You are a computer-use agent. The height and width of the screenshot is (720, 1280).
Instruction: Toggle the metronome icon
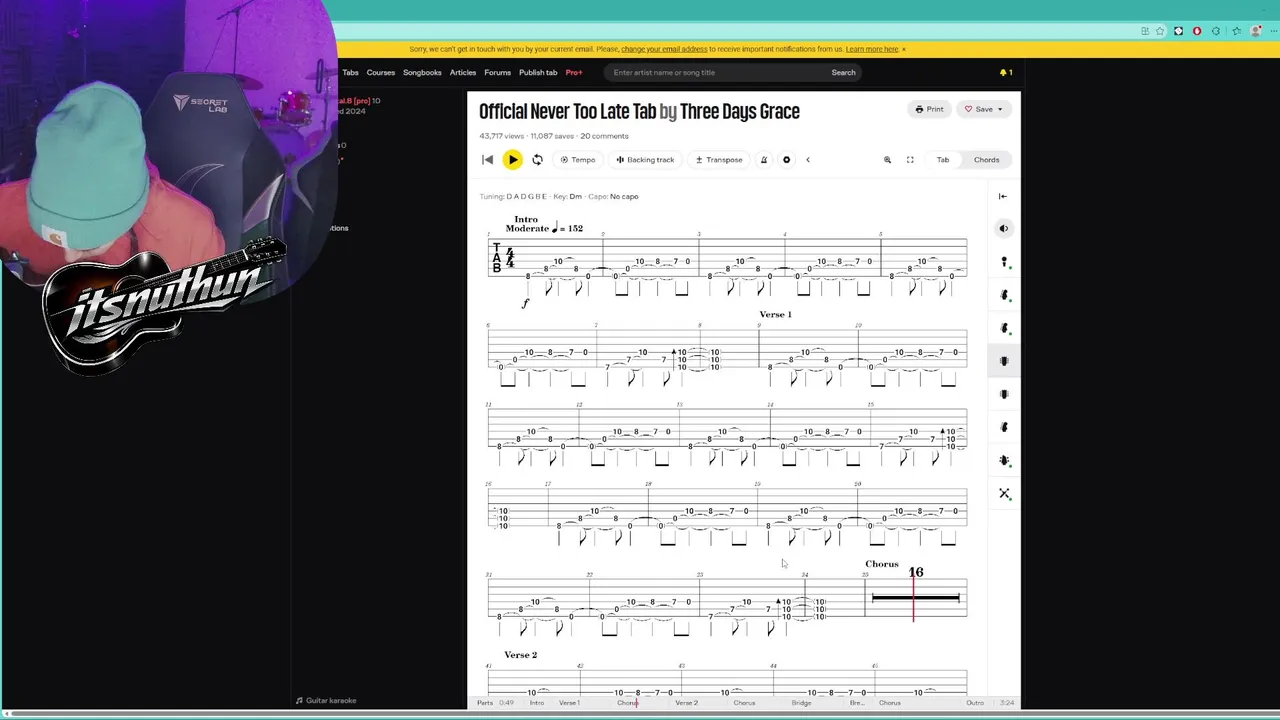coord(764,160)
